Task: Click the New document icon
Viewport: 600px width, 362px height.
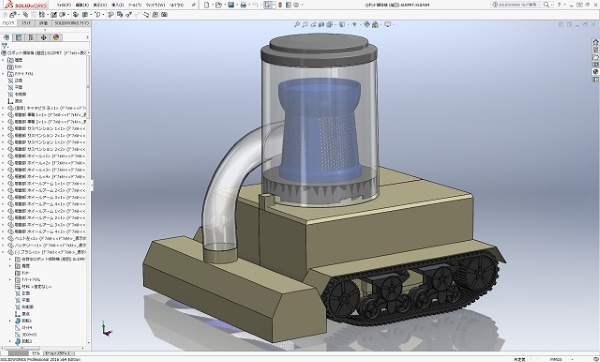Action: (x=207, y=5)
